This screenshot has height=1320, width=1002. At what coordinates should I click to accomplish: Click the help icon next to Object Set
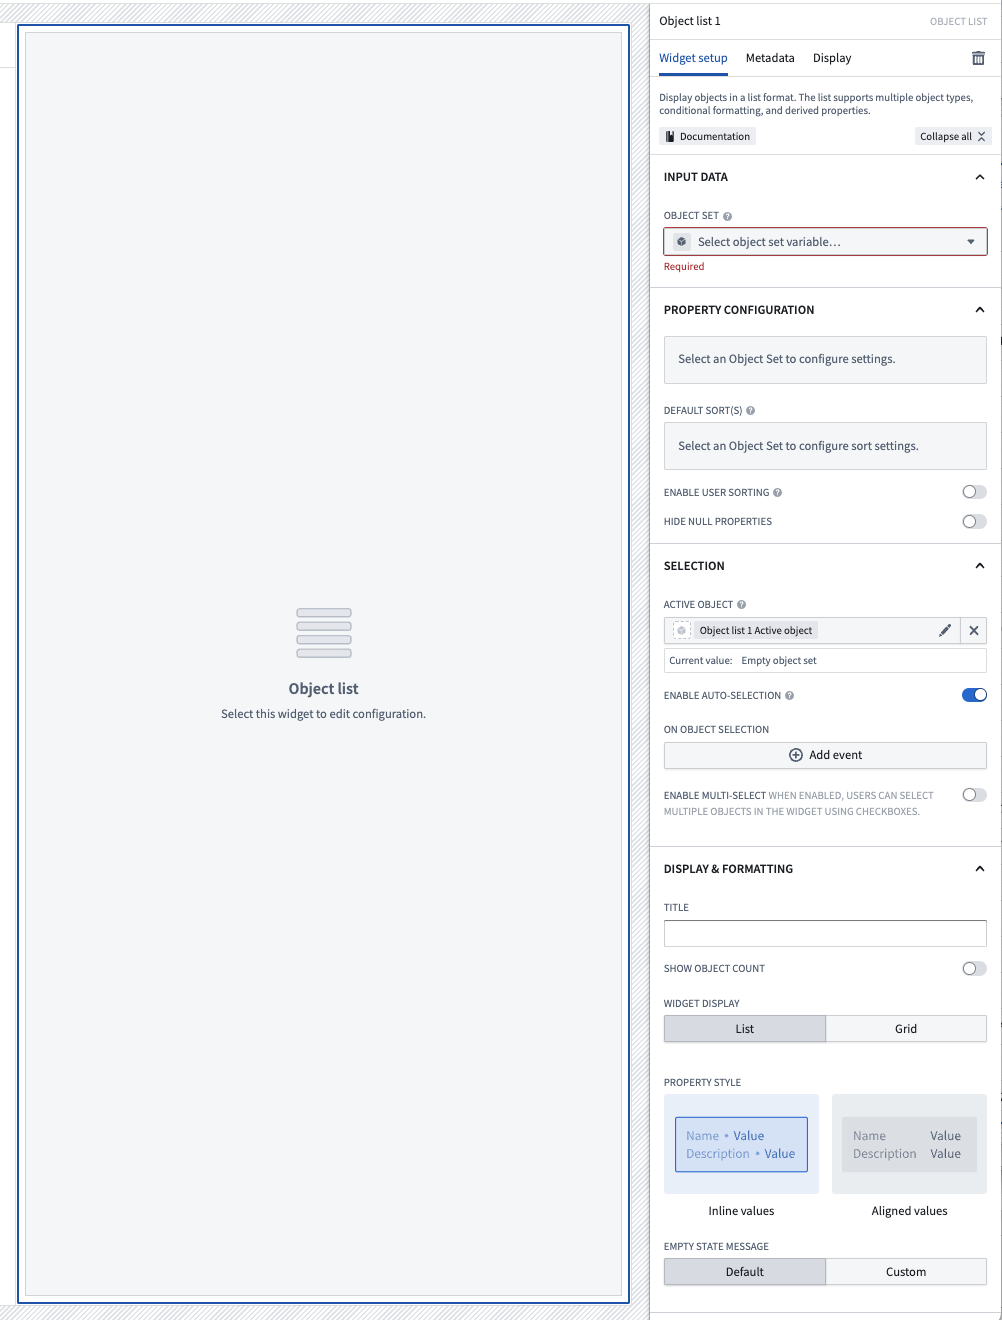coord(728,216)
